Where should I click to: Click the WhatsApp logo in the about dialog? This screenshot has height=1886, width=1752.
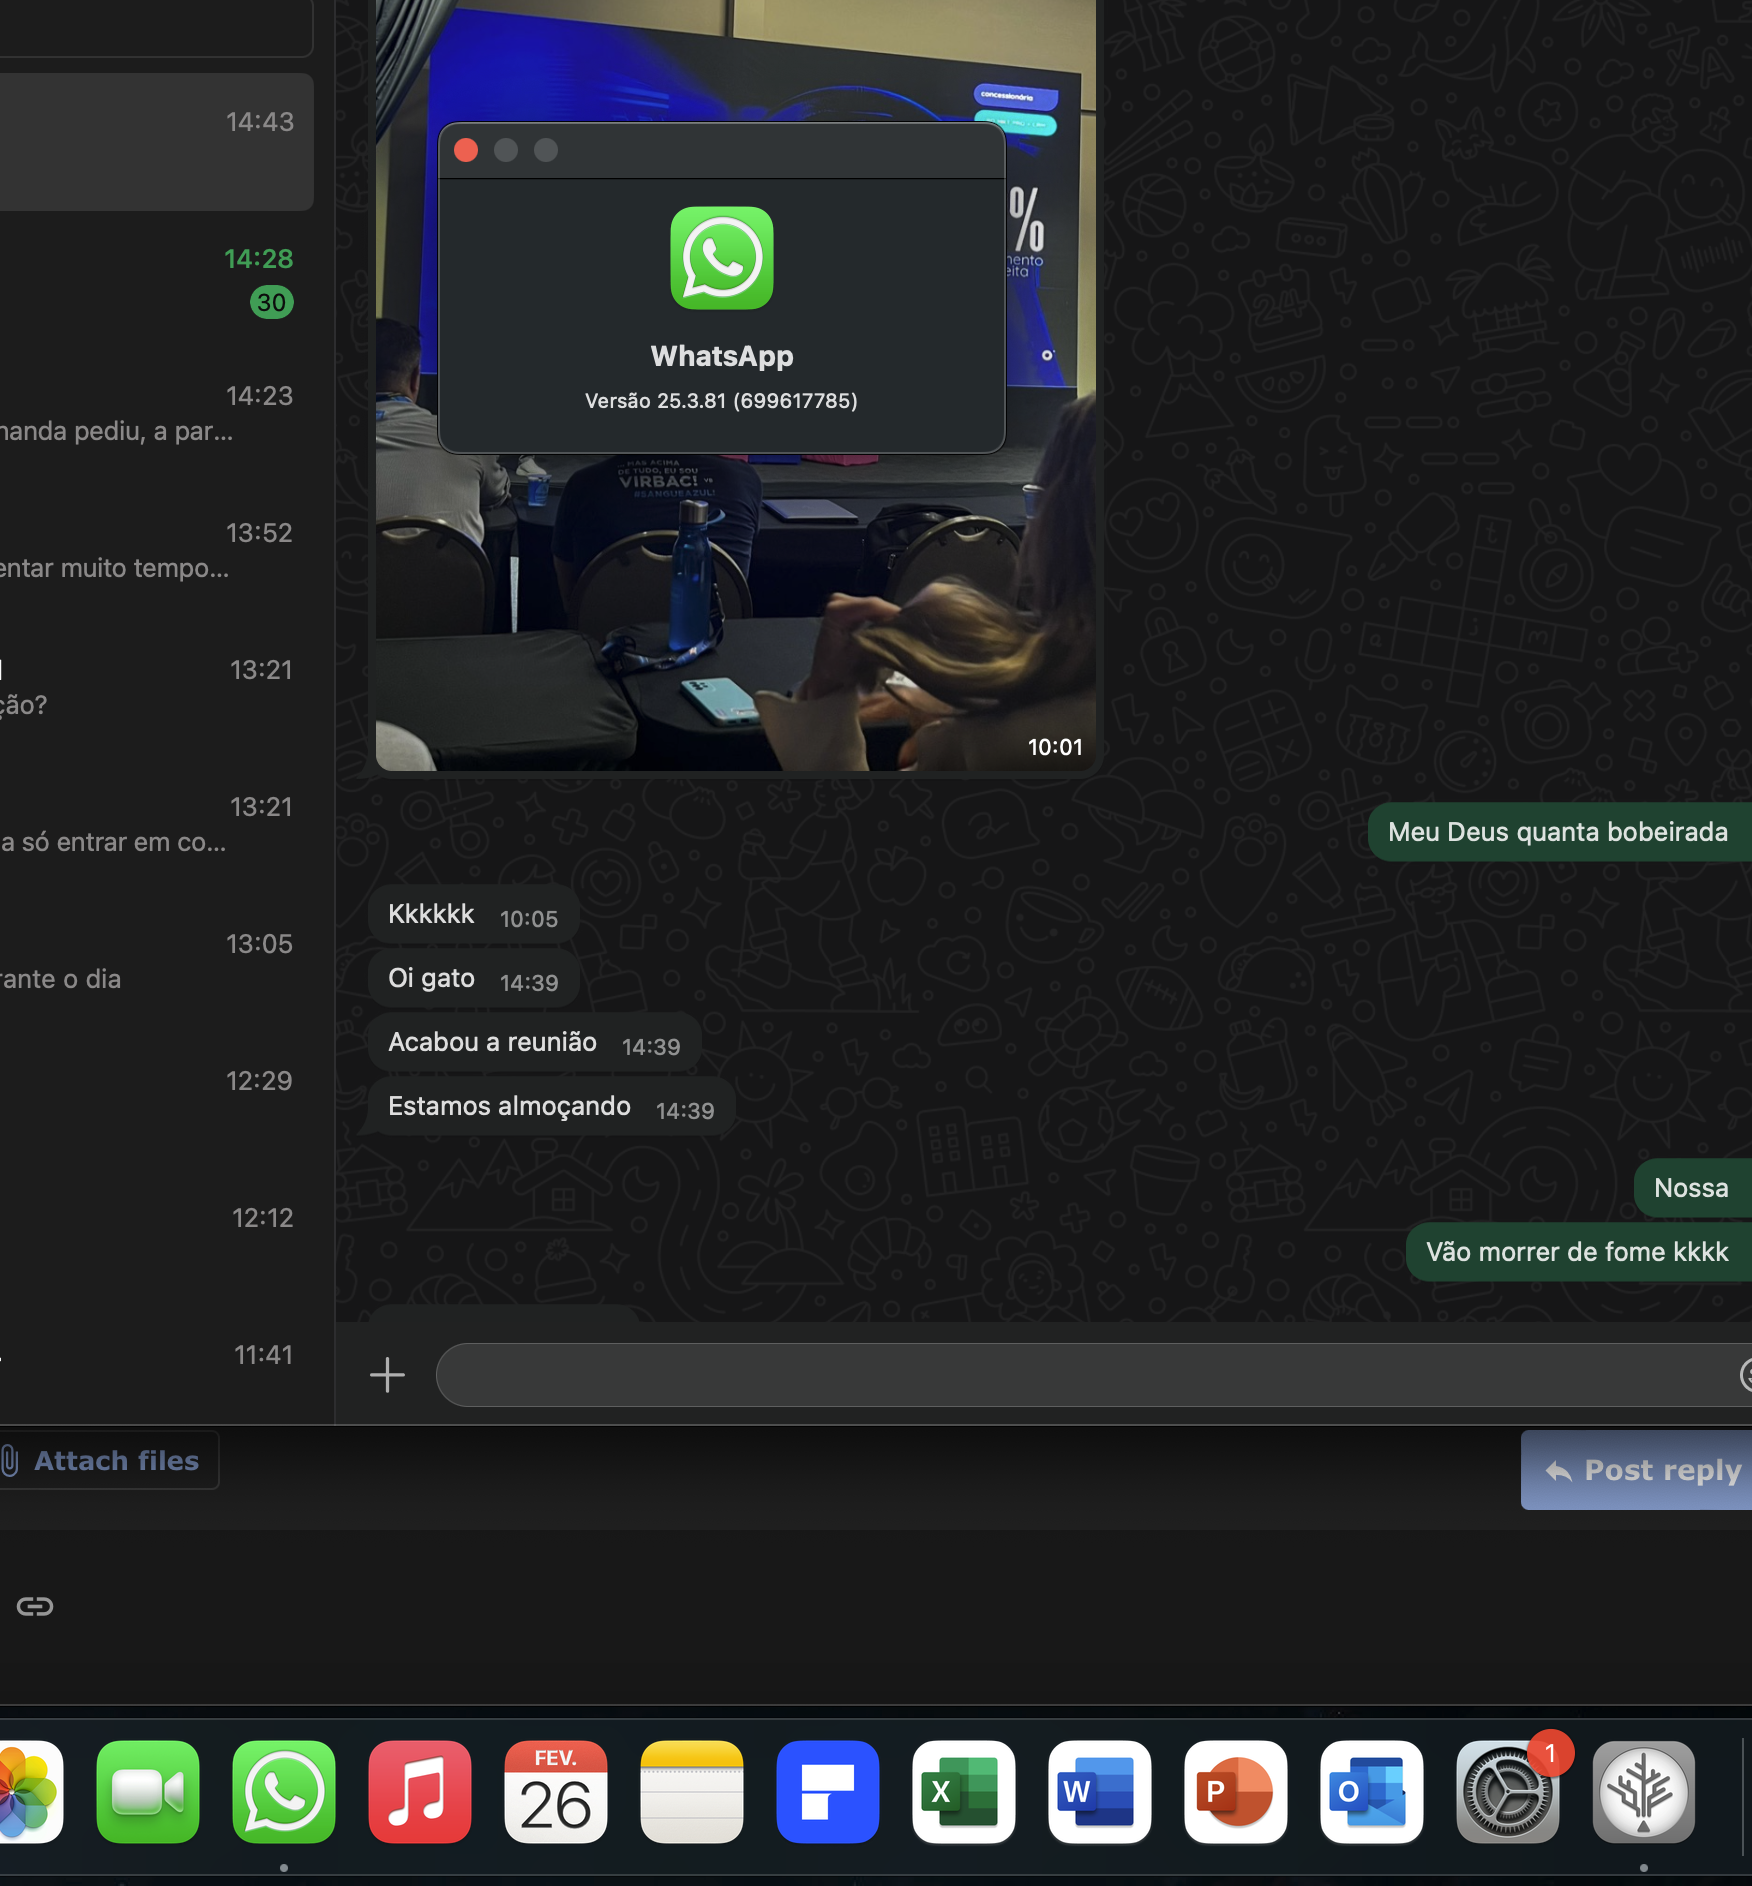click(722, 258)
